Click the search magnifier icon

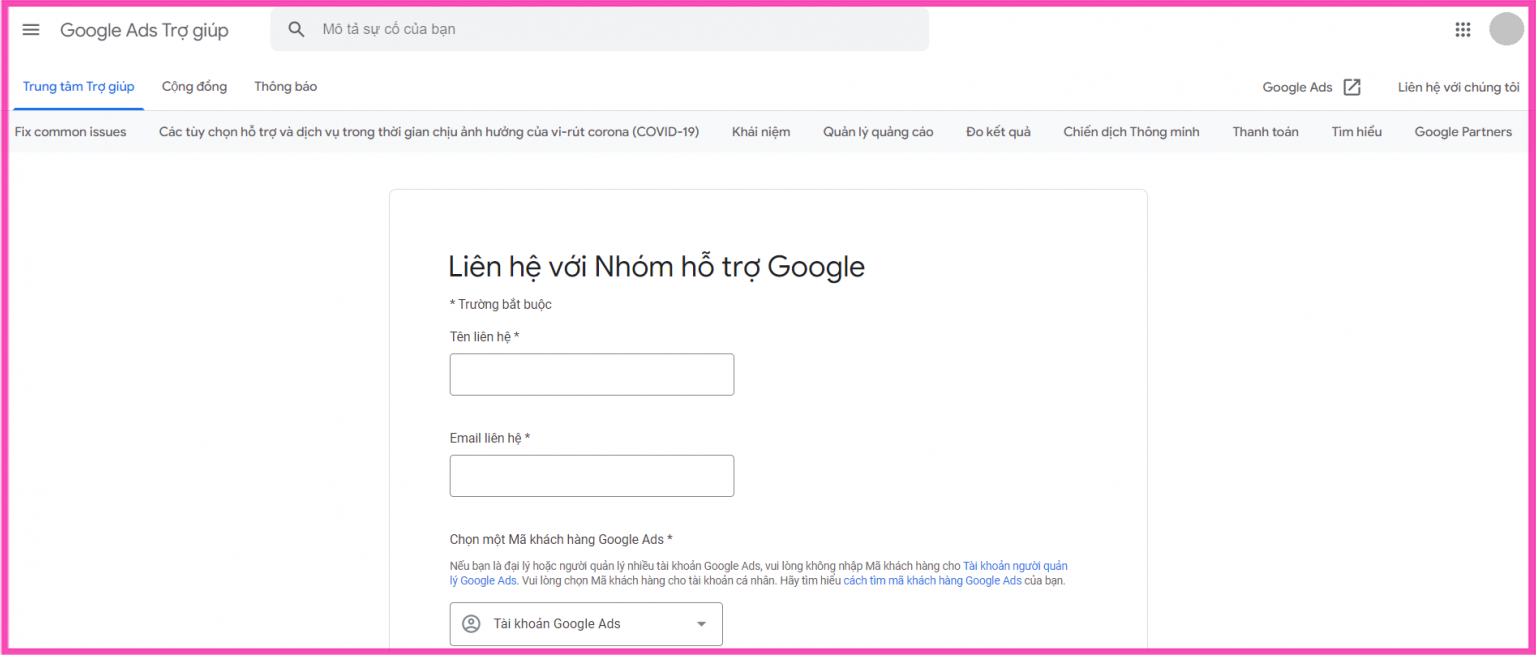(296, 30)
